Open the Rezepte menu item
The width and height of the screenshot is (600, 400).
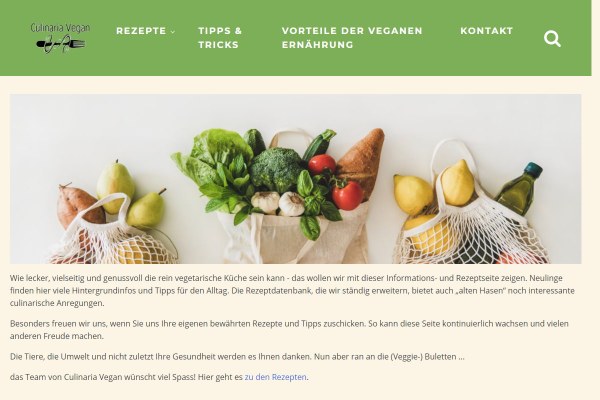141,31
